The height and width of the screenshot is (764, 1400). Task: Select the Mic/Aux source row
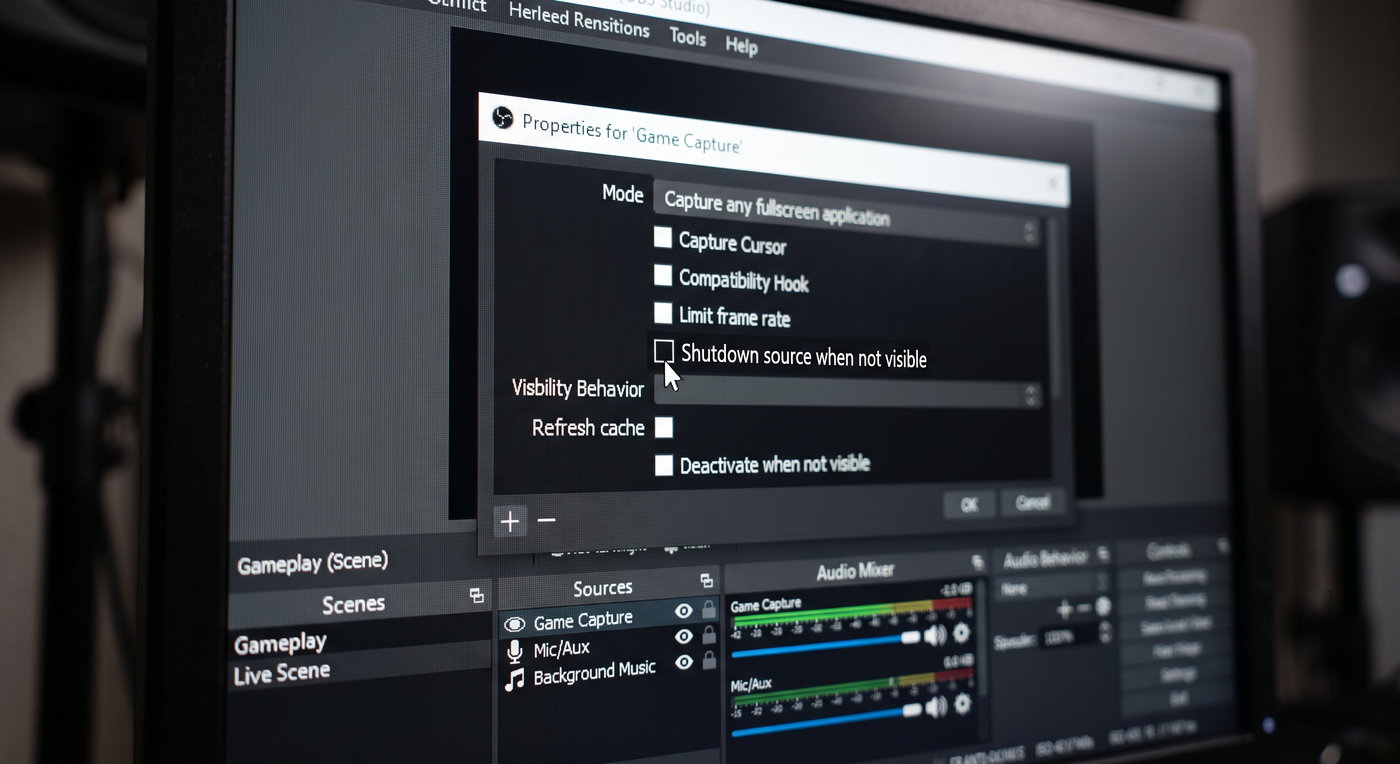coord(609,646)
